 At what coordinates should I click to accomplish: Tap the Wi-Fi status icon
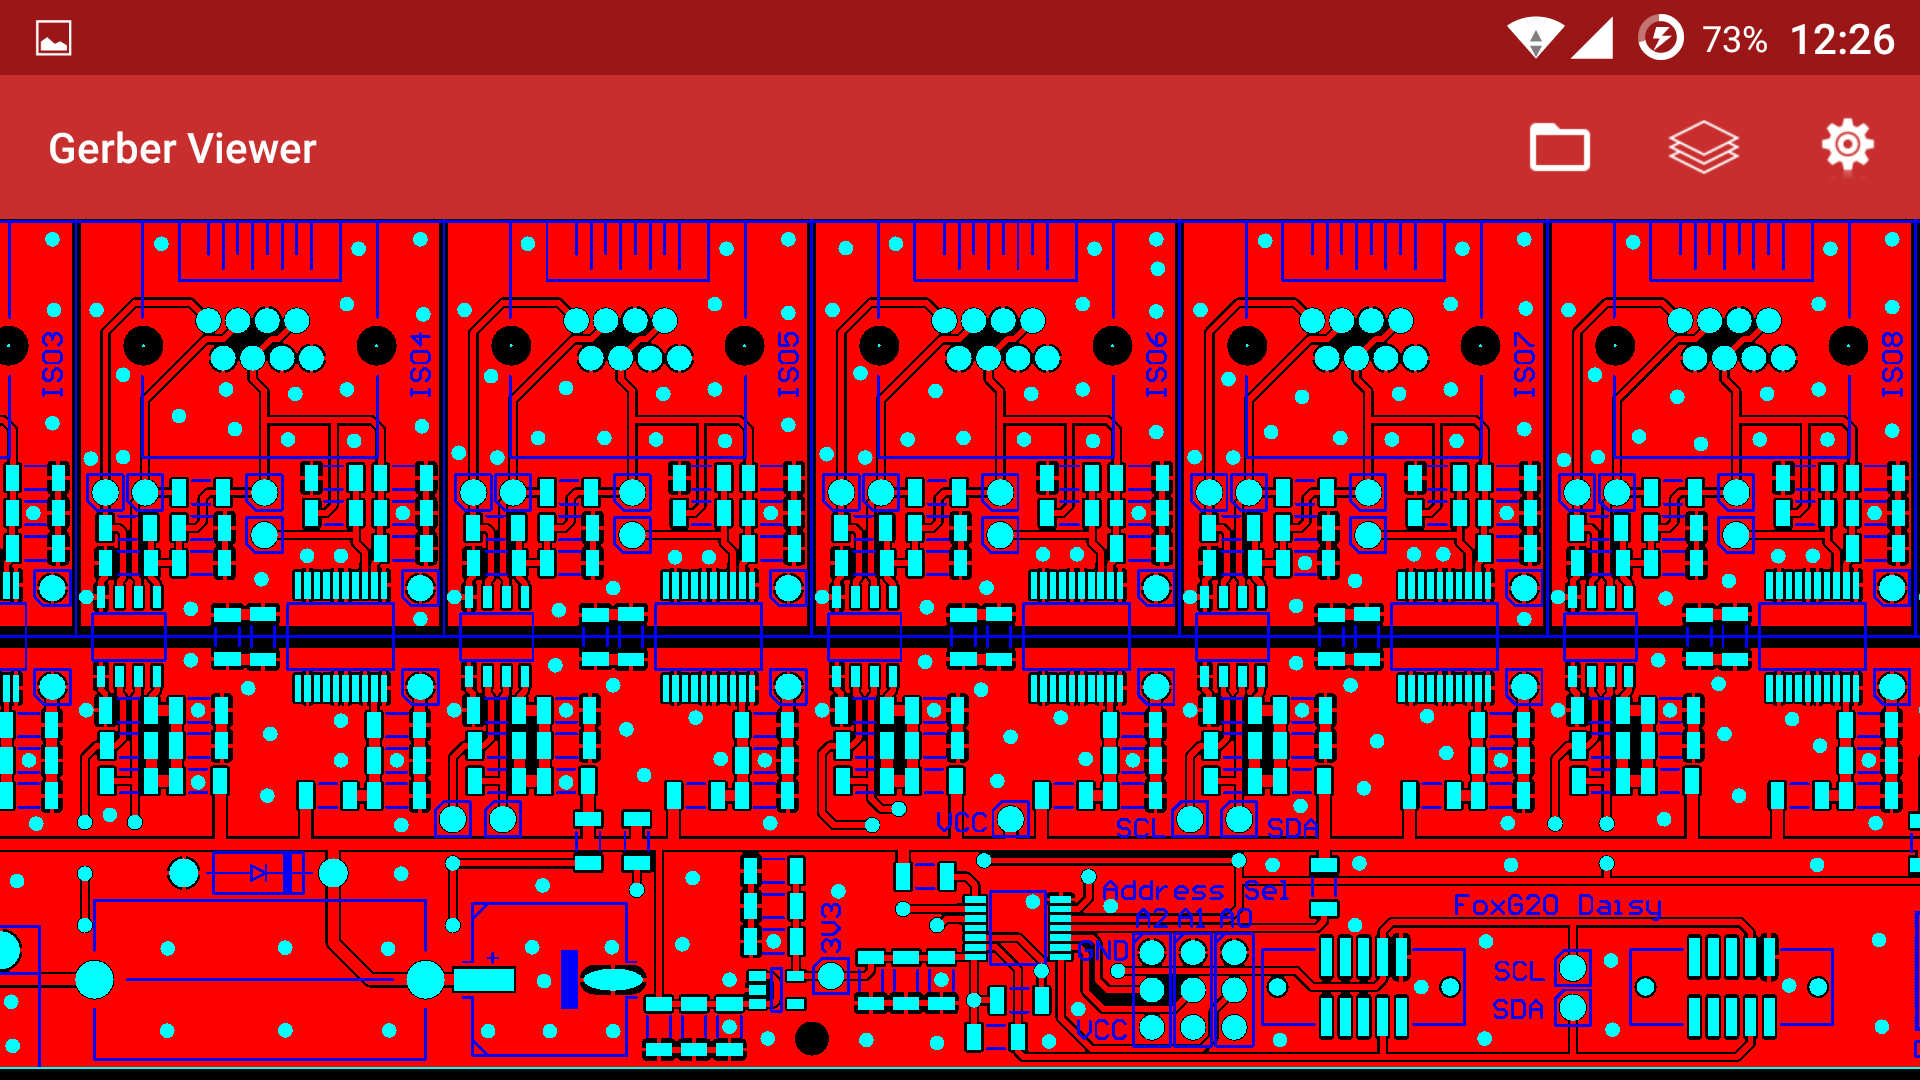click(1534, 39)
